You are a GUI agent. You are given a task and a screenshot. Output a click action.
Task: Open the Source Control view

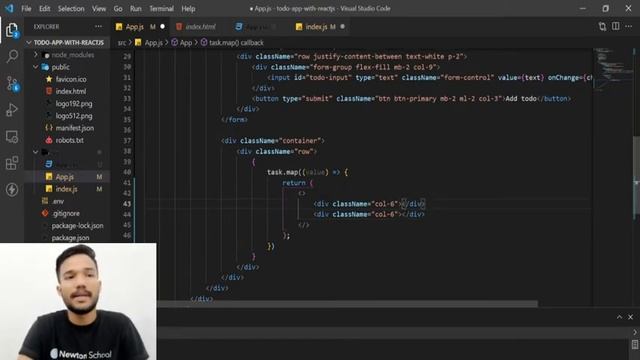(12, 83)
